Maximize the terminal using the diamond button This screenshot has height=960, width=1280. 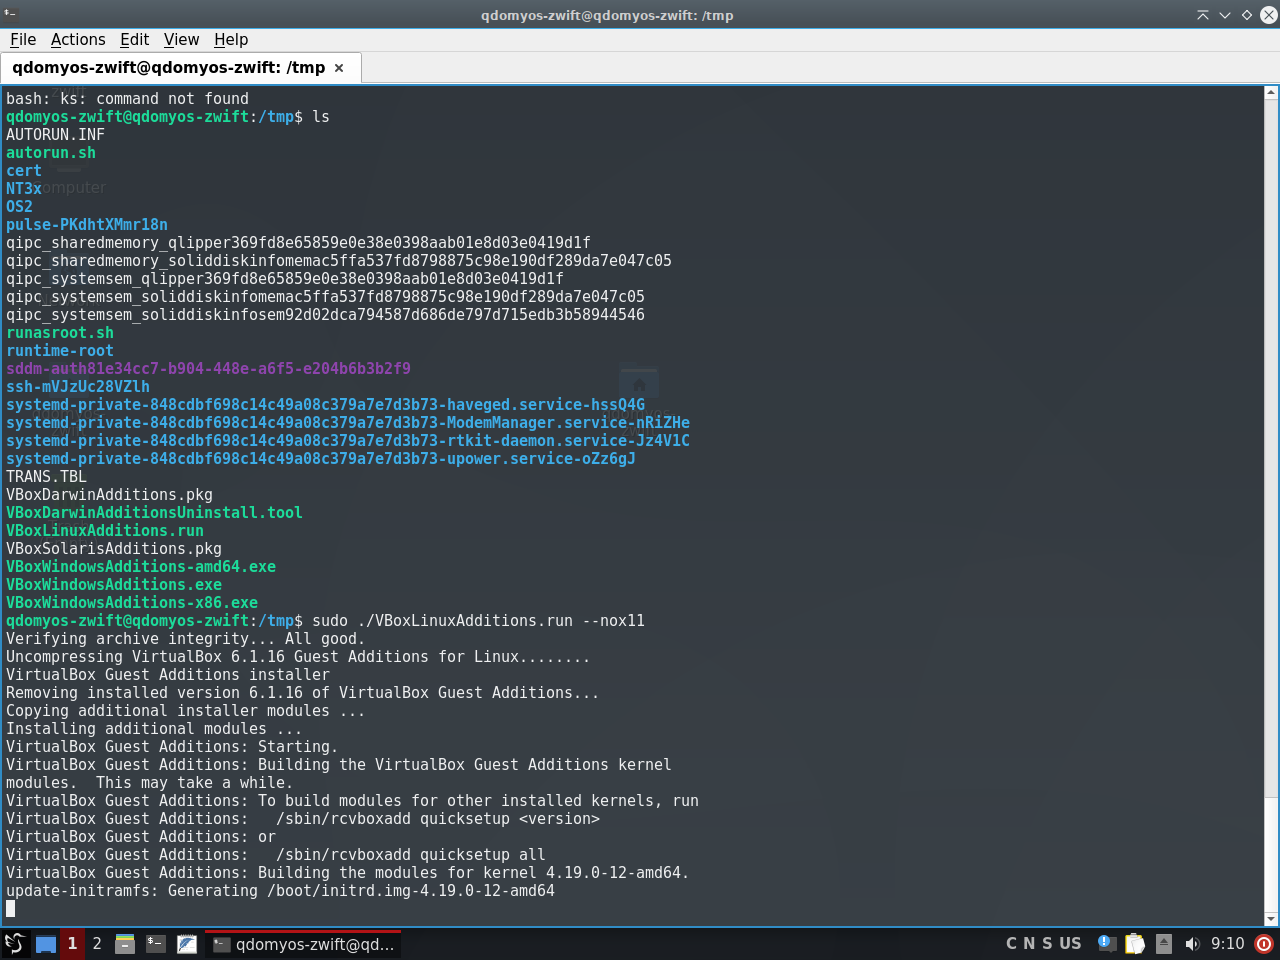pos(1247,15)
